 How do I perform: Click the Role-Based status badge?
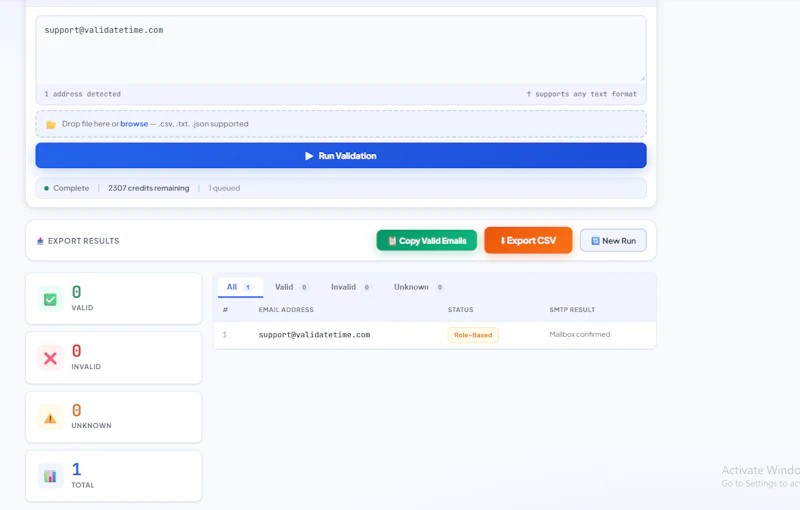[x=473, y=335]
